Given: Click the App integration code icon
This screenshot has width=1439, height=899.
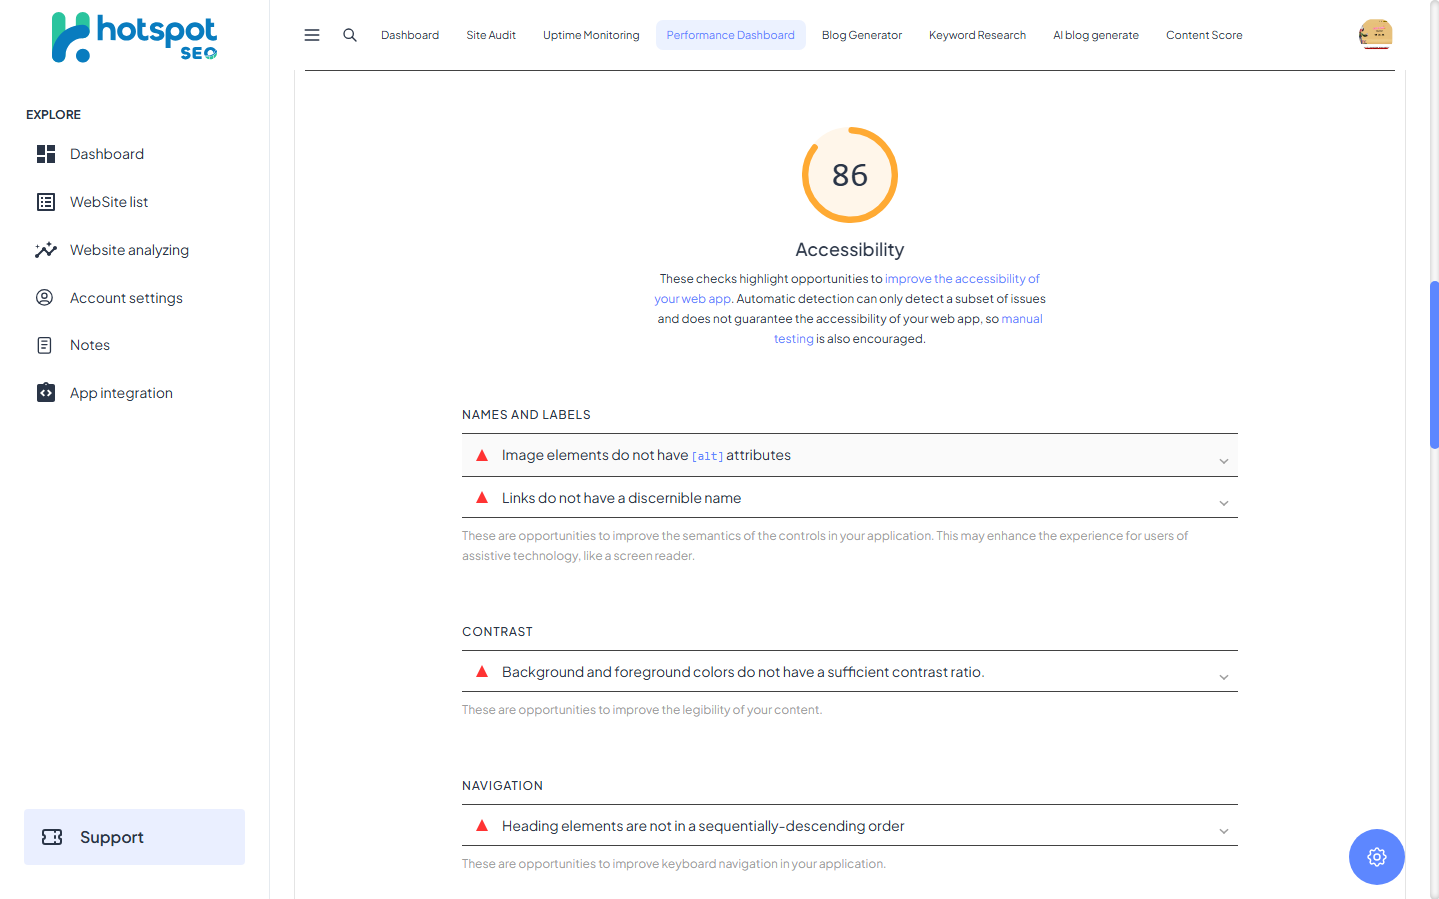Looking at the screenshot, I should (x=46, y=393).
